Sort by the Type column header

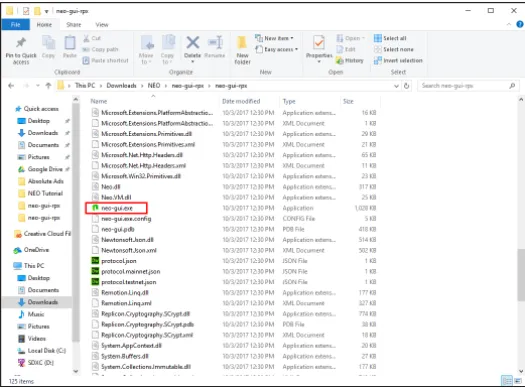[x=289, y=101]
